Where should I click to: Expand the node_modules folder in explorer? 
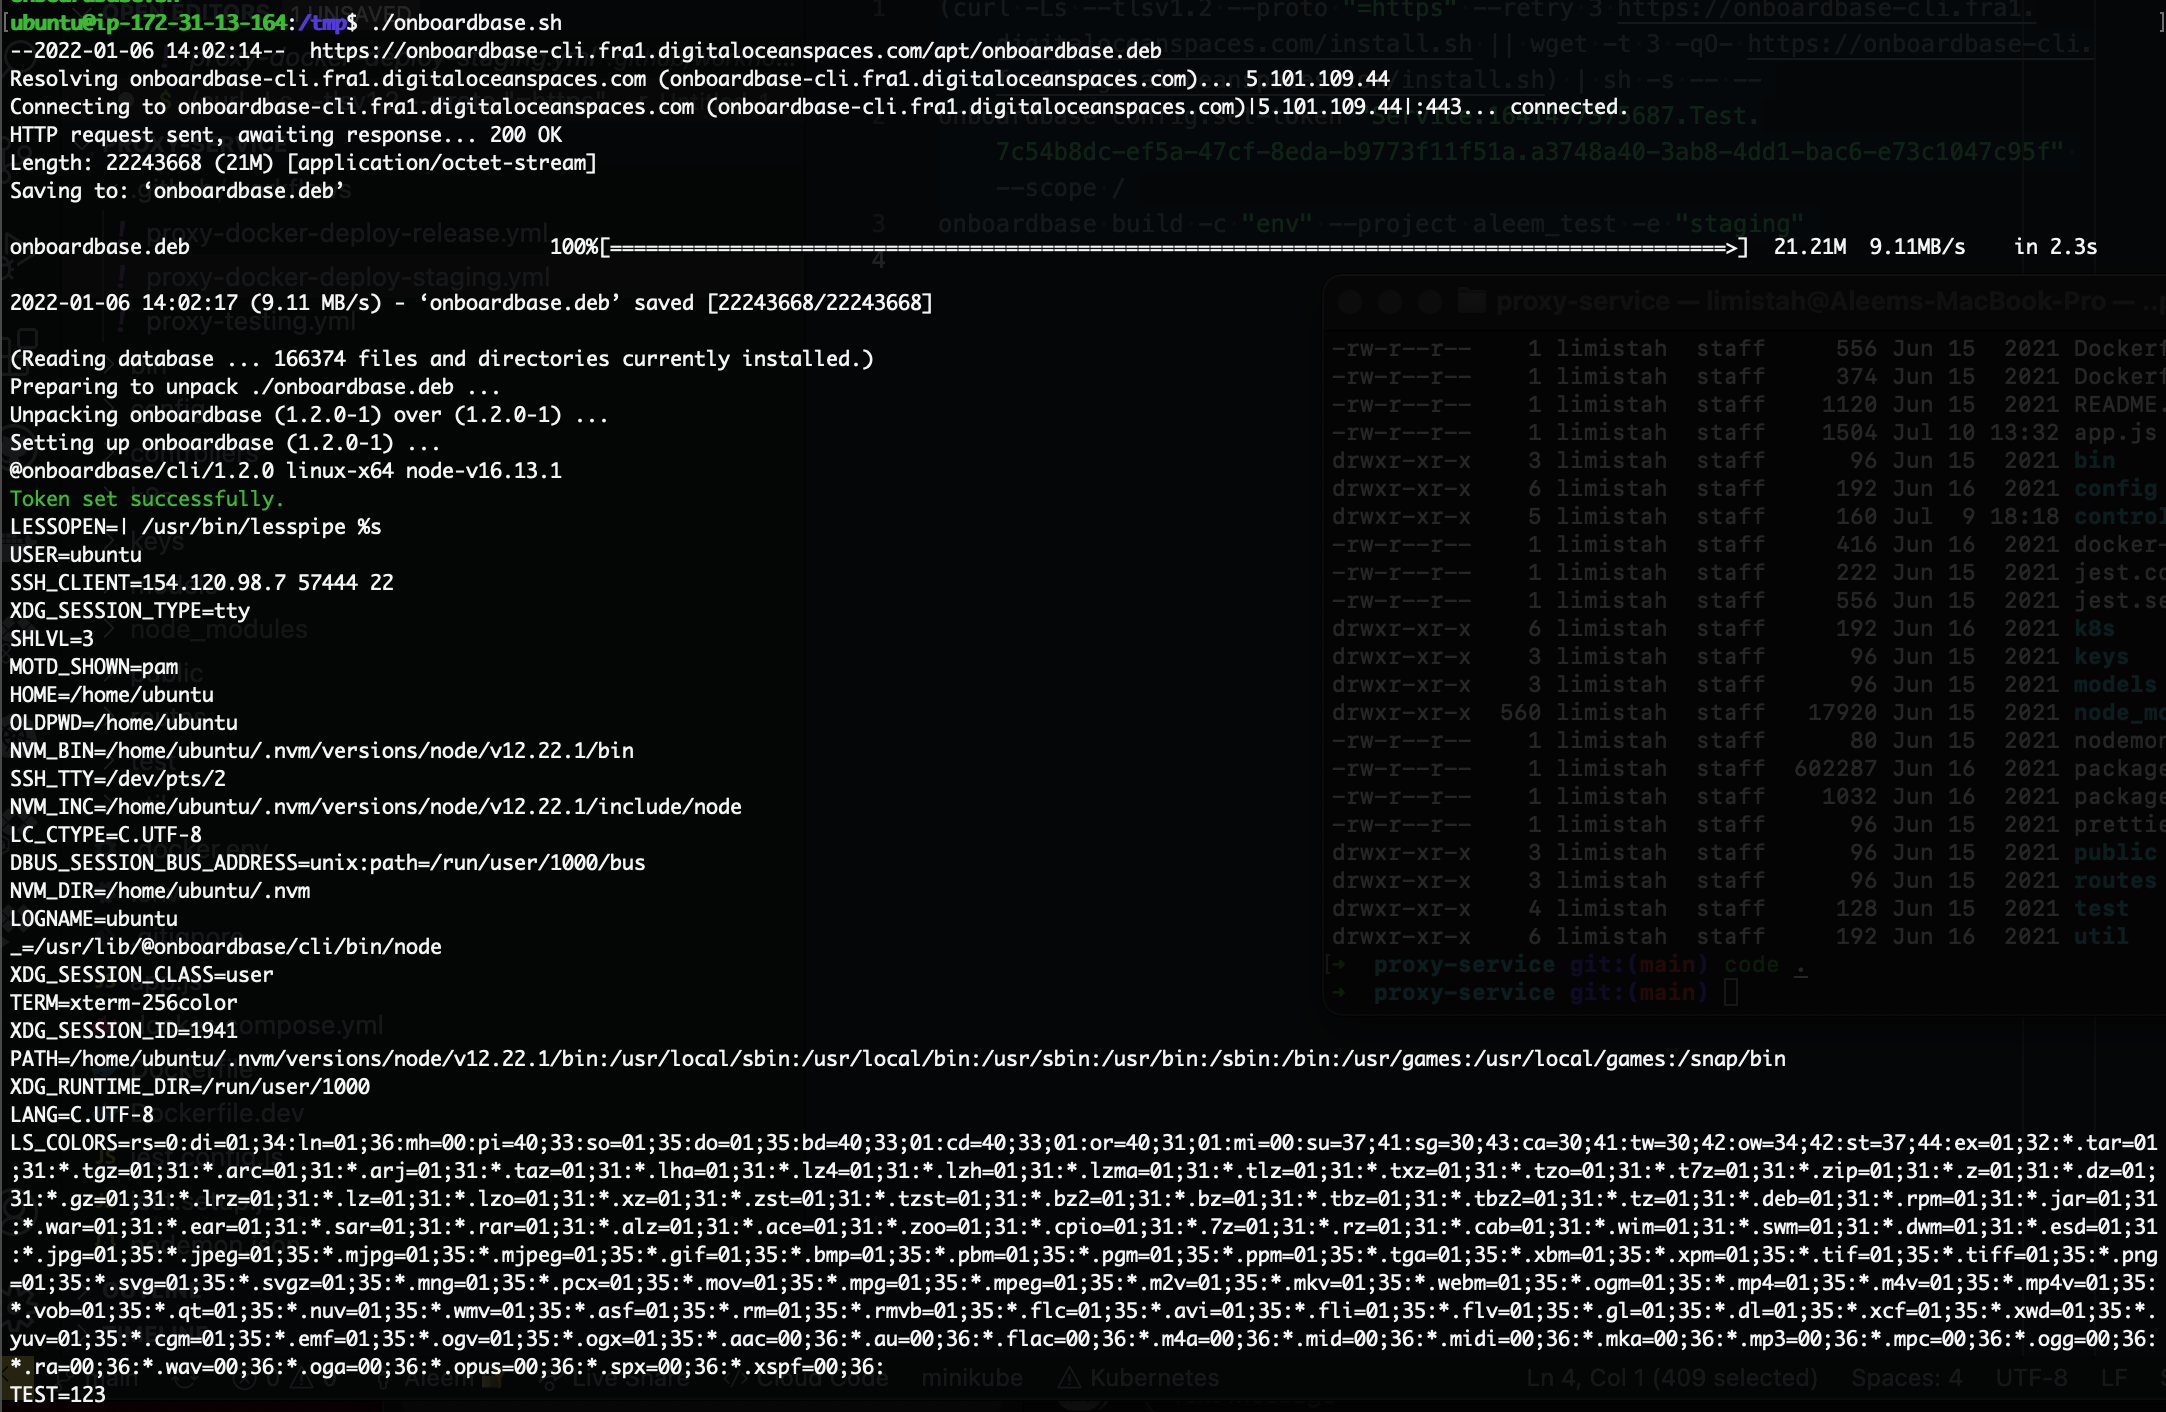point(218,630)
